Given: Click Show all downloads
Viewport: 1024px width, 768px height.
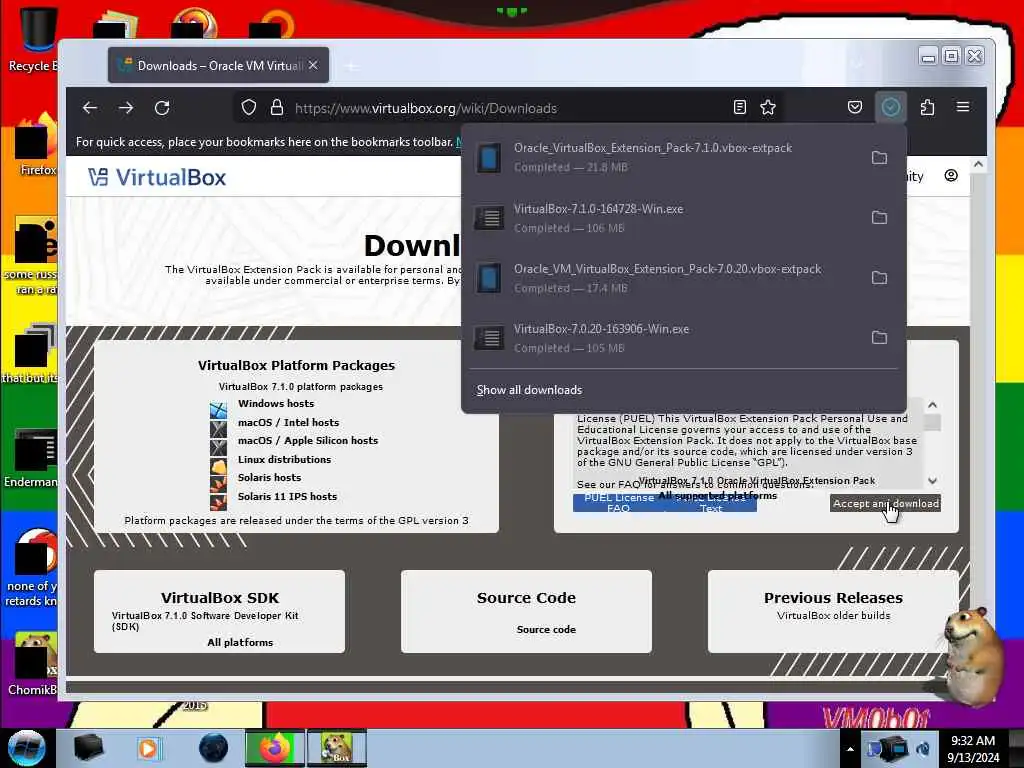Looking at the screenshot, I should pos(530,390).
